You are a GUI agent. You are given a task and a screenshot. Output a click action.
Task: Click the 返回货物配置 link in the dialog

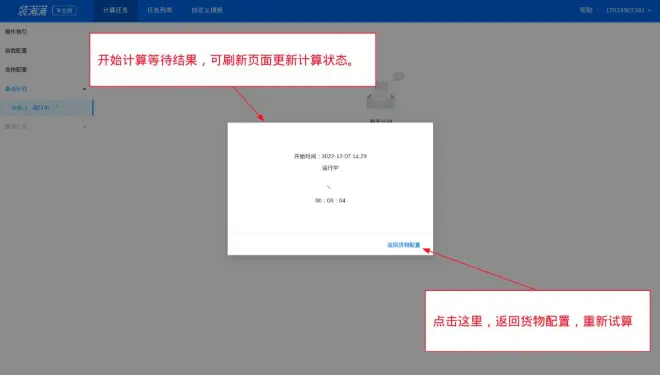[404, 245]
